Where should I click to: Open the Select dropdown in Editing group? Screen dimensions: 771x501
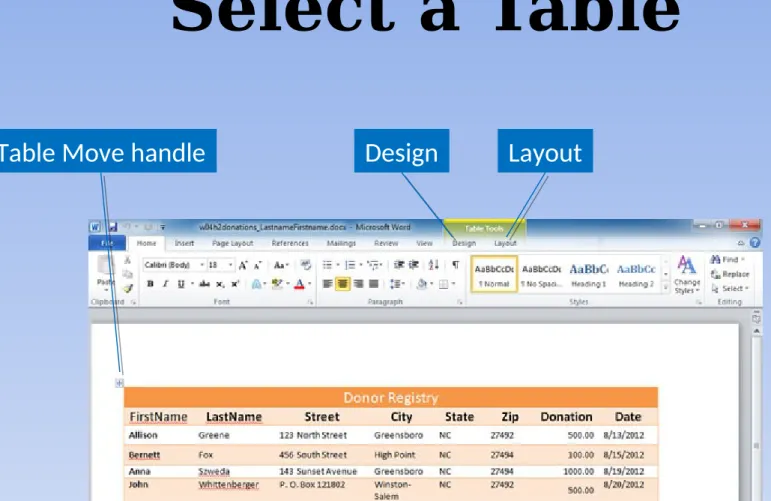pyautogui.click(x=730, y=289)
